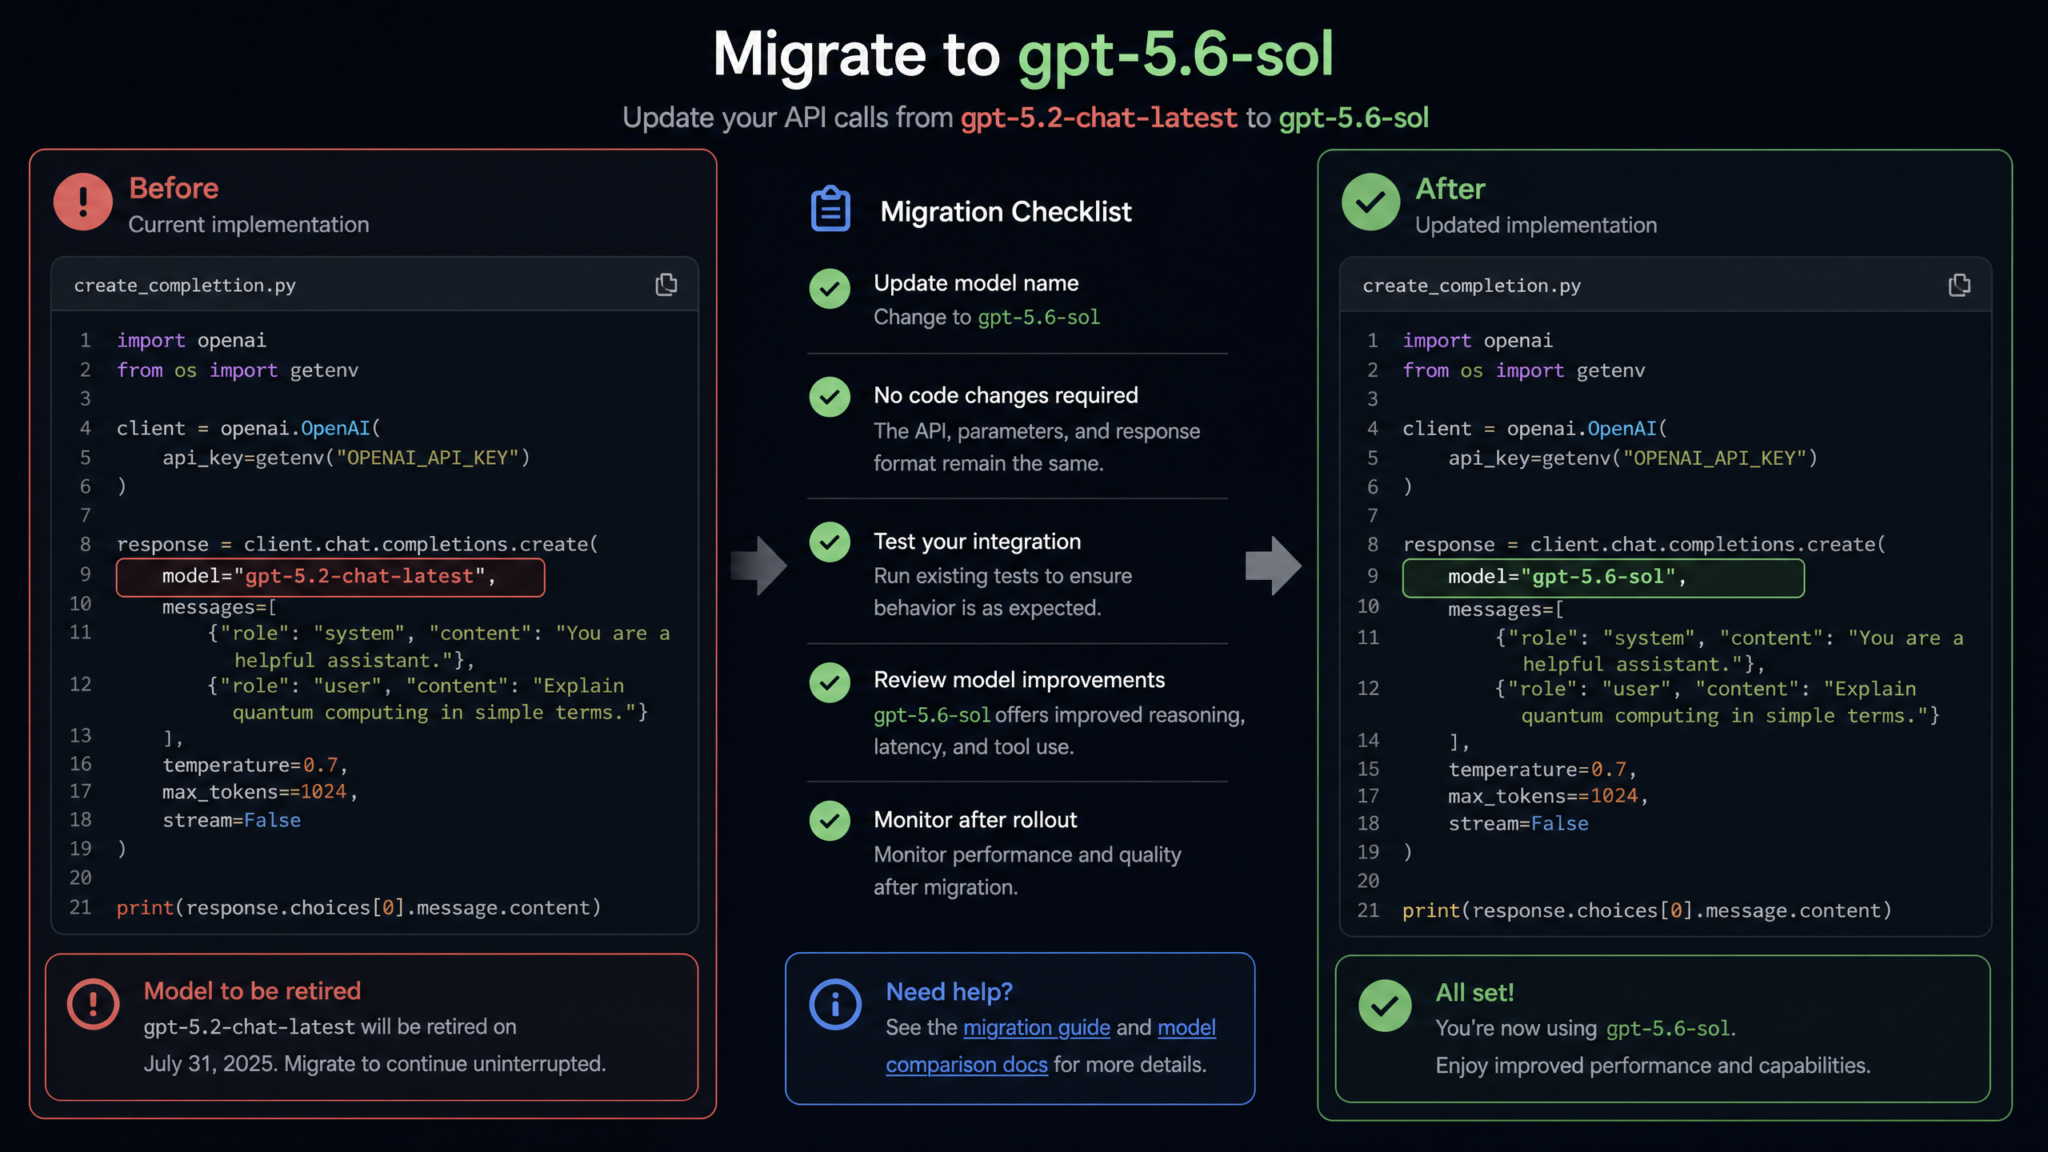The image size is (2048, 1152).
Task: Click the red Before warning icon
Action: (83, 202)
